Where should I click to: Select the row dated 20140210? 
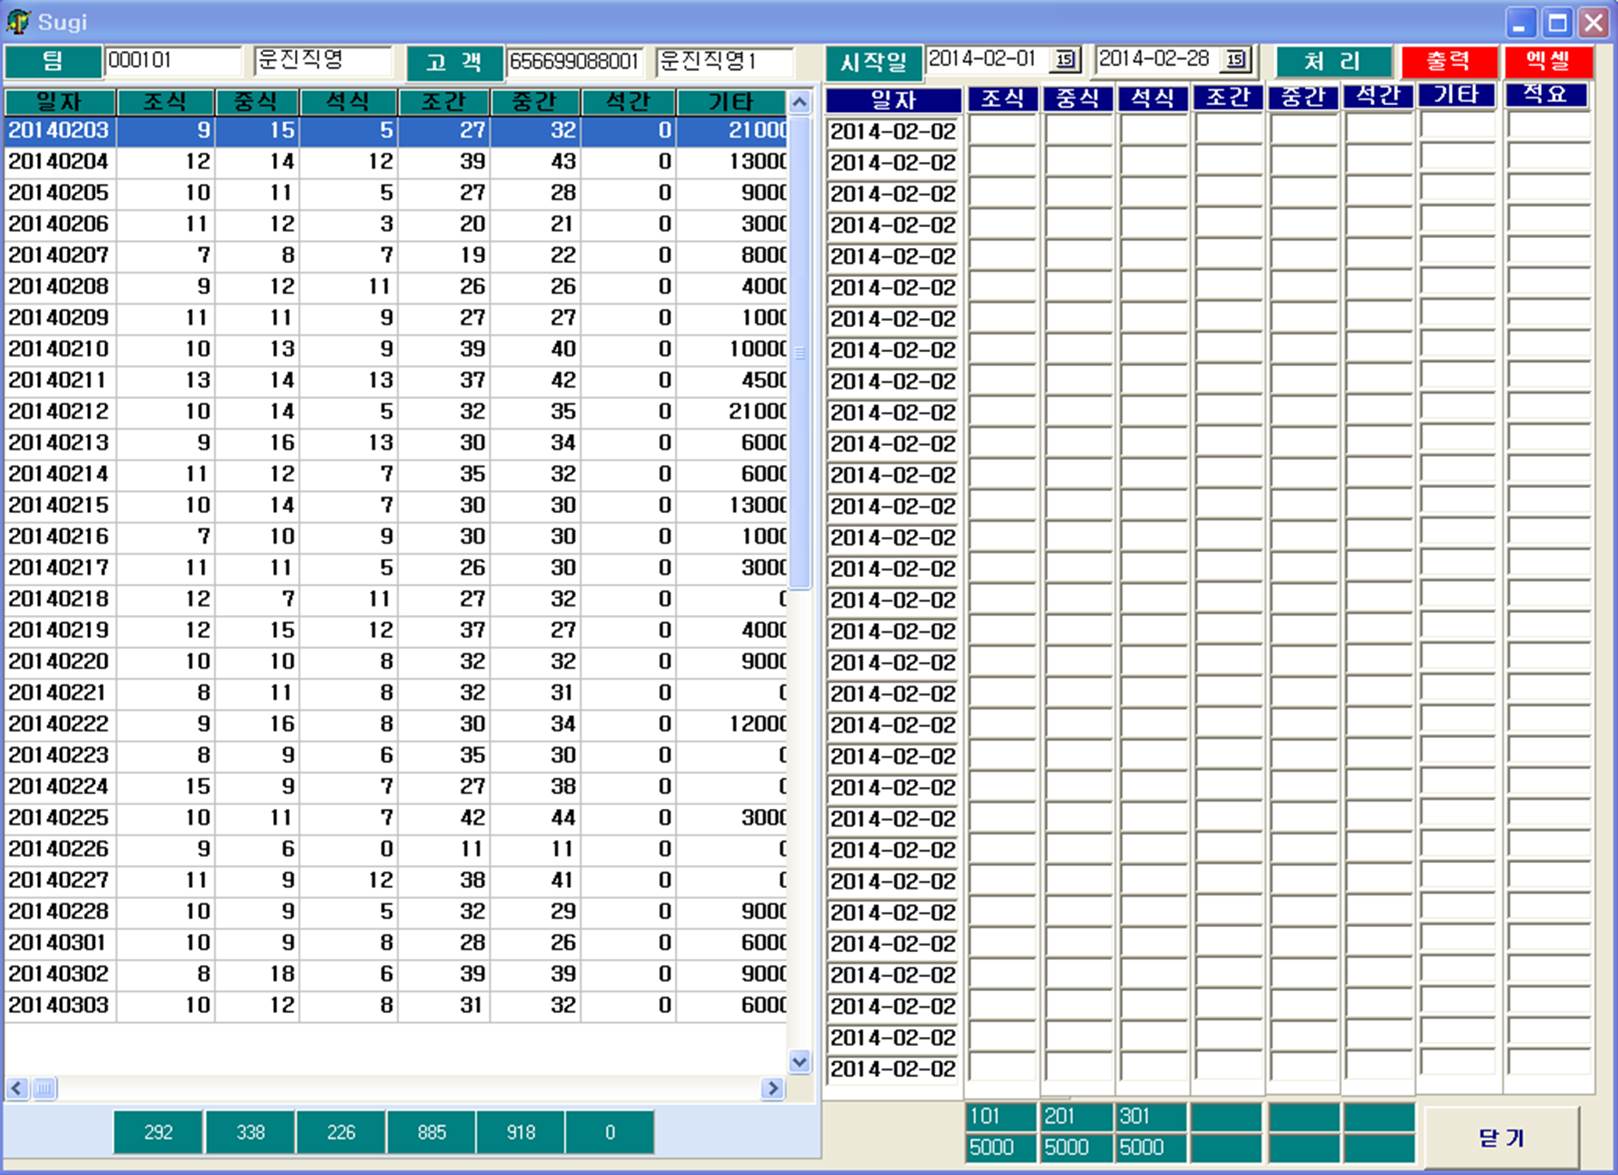pos(396,349)
